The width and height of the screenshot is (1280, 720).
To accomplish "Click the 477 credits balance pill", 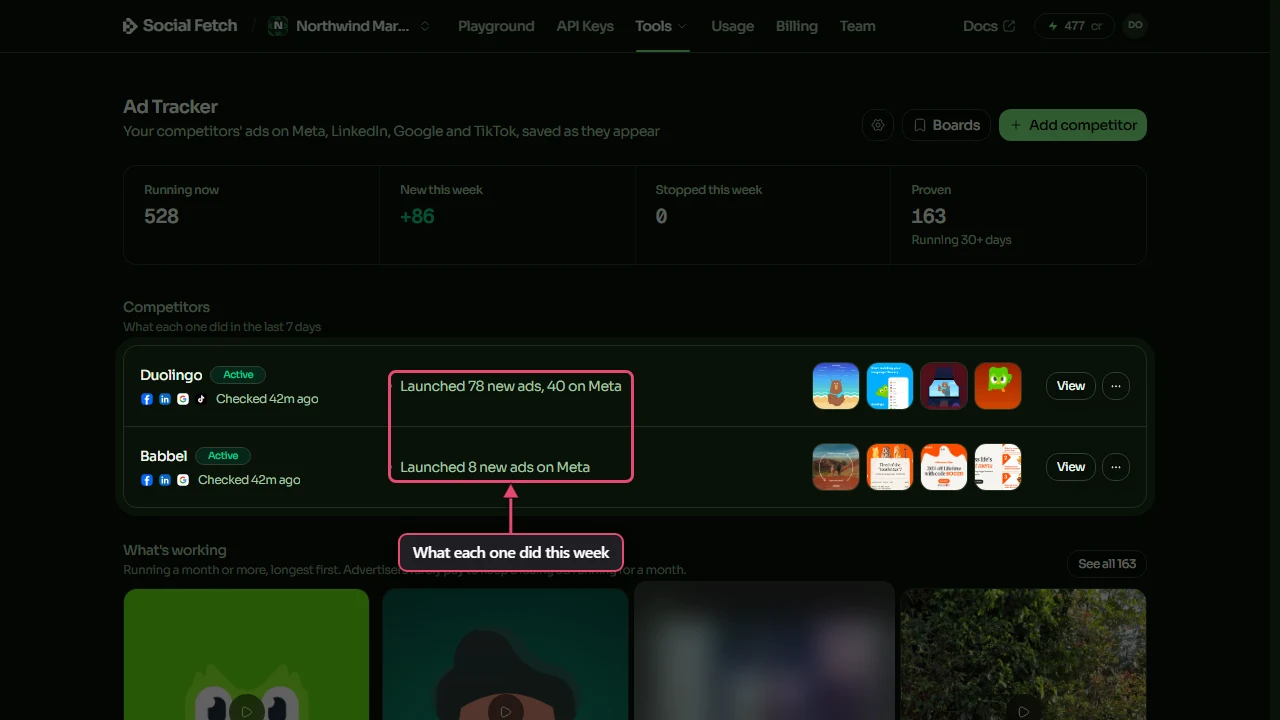I will (x=1074, y=26).
